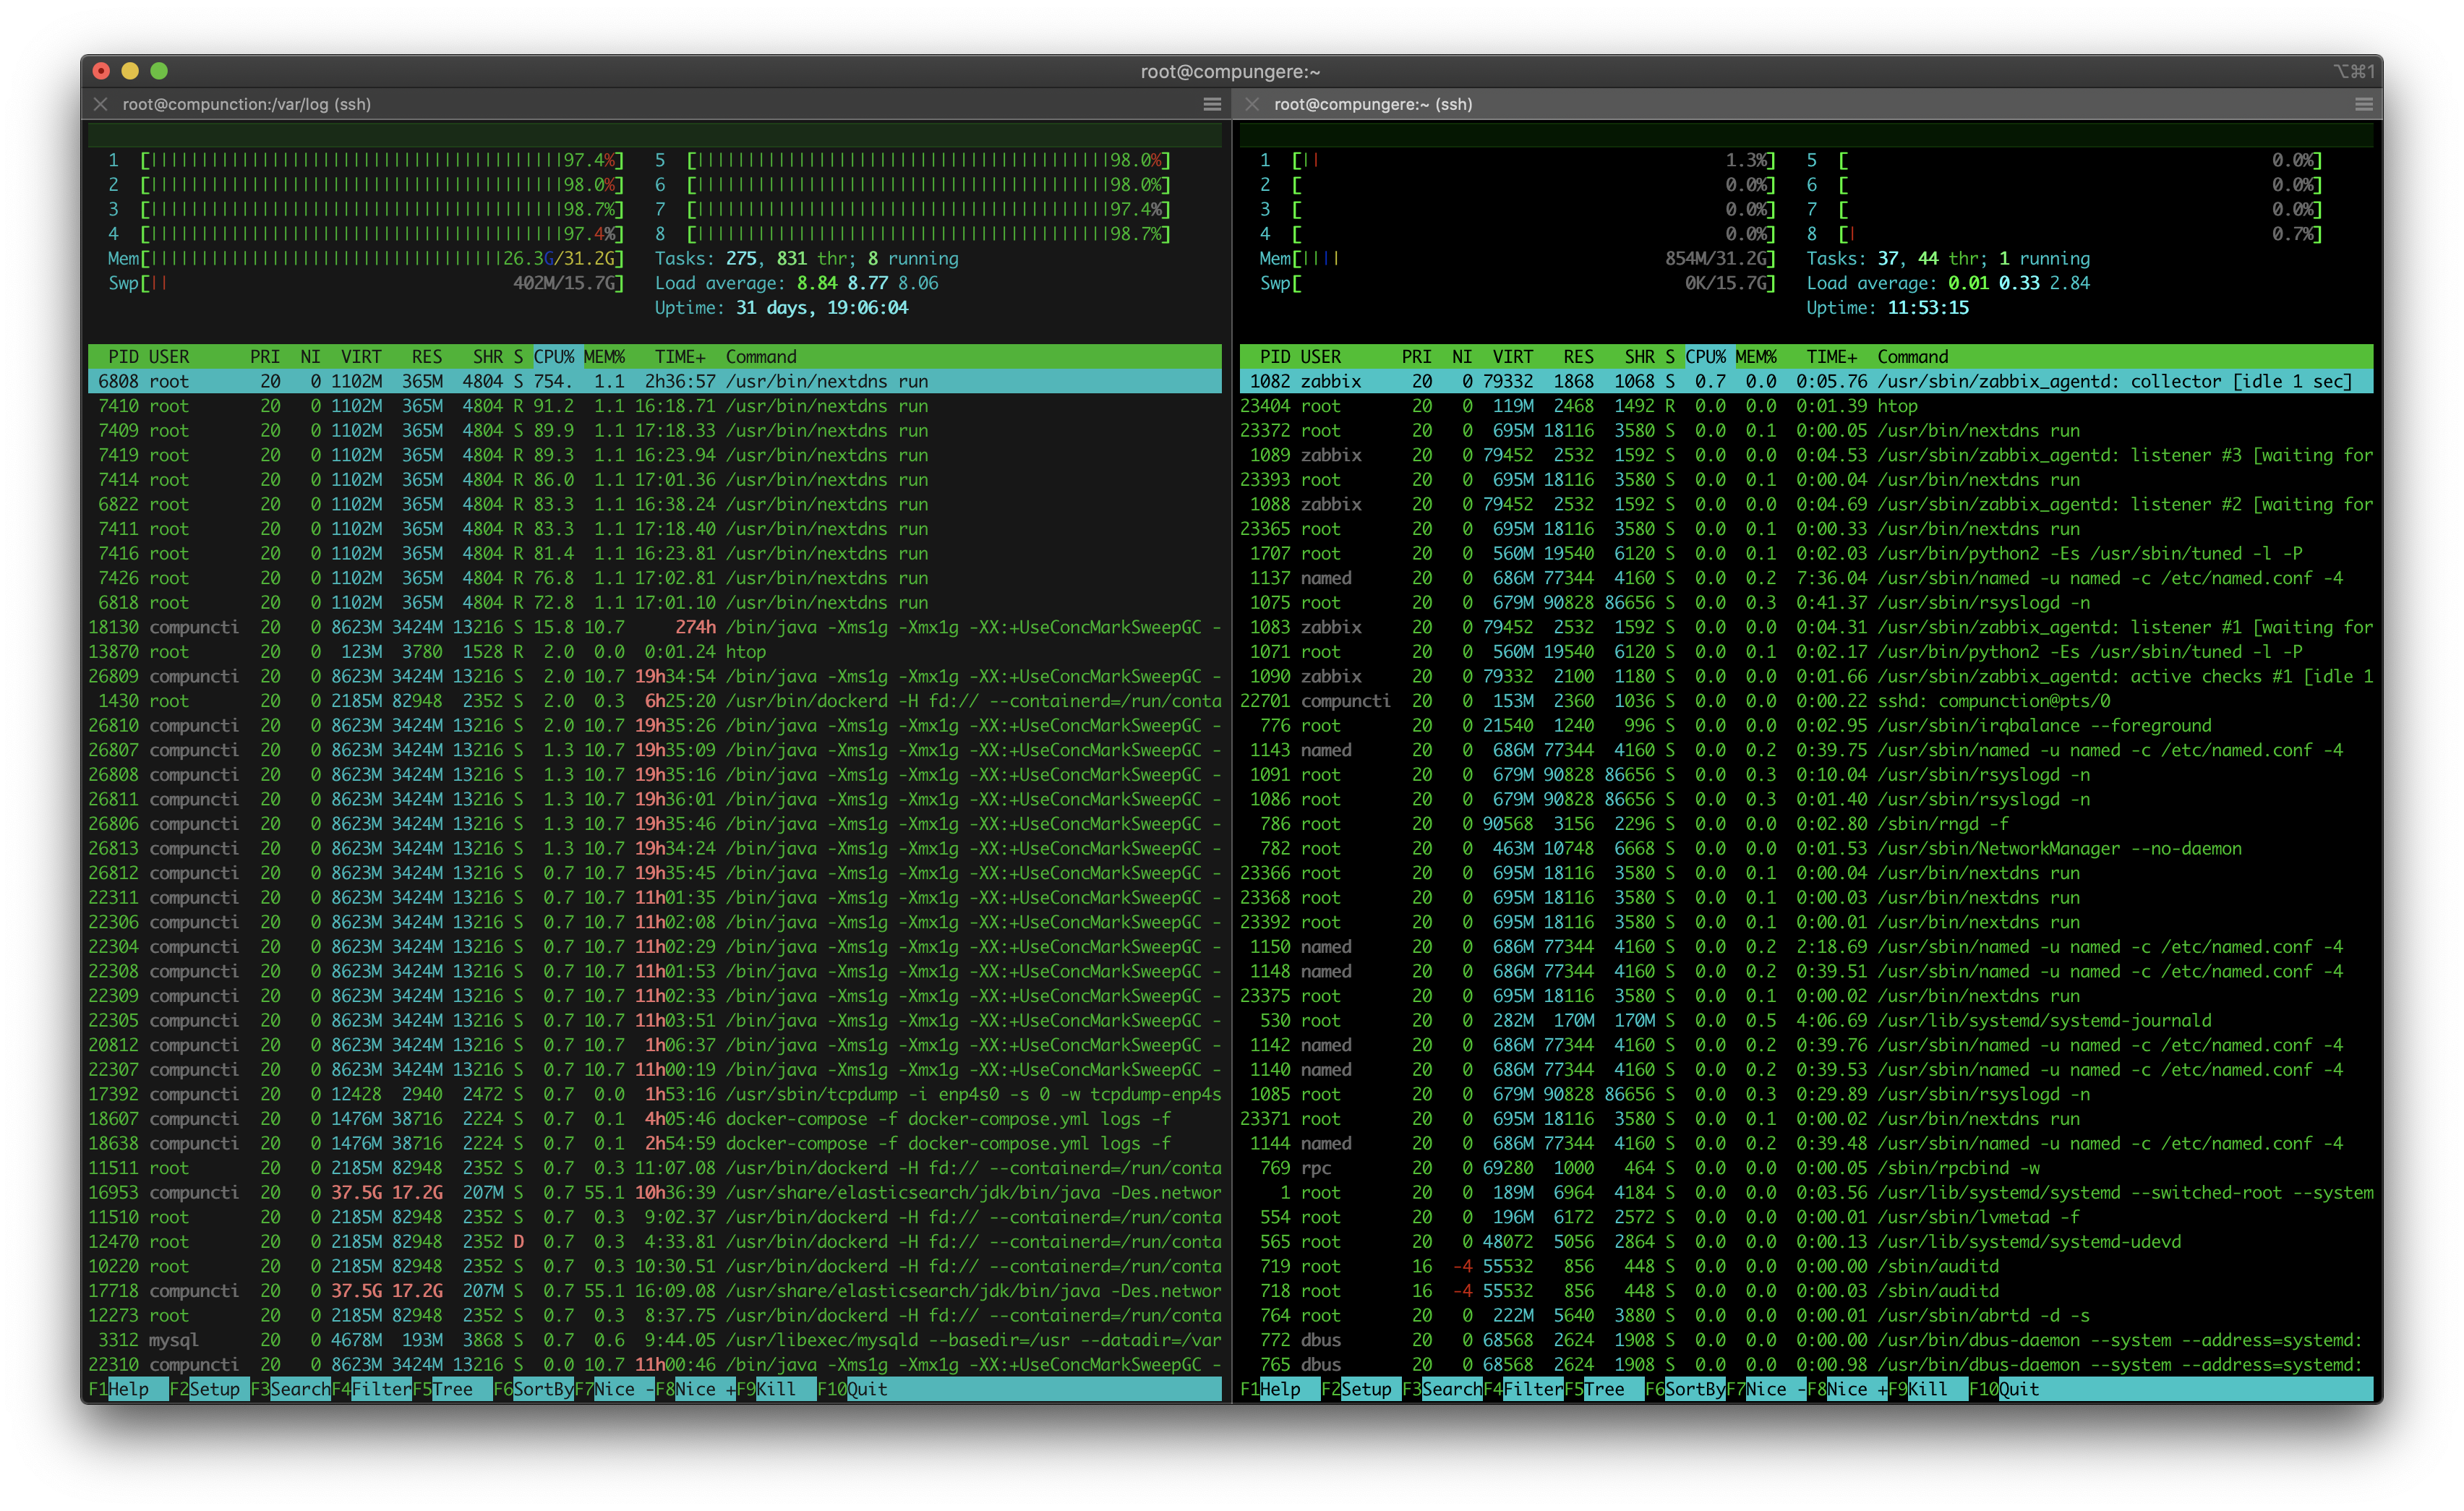Click F10 Quit in right htop

(2005, 1389)
